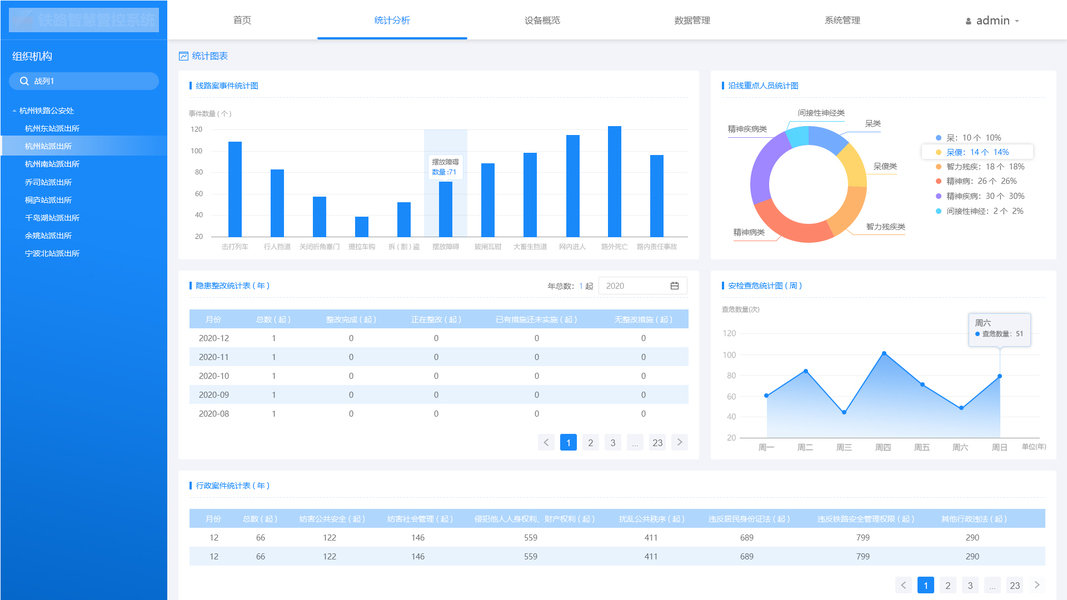Go to the 系统管理 tab
Viewport: 1067px width, 600px height.
click(x=842, y=20)
